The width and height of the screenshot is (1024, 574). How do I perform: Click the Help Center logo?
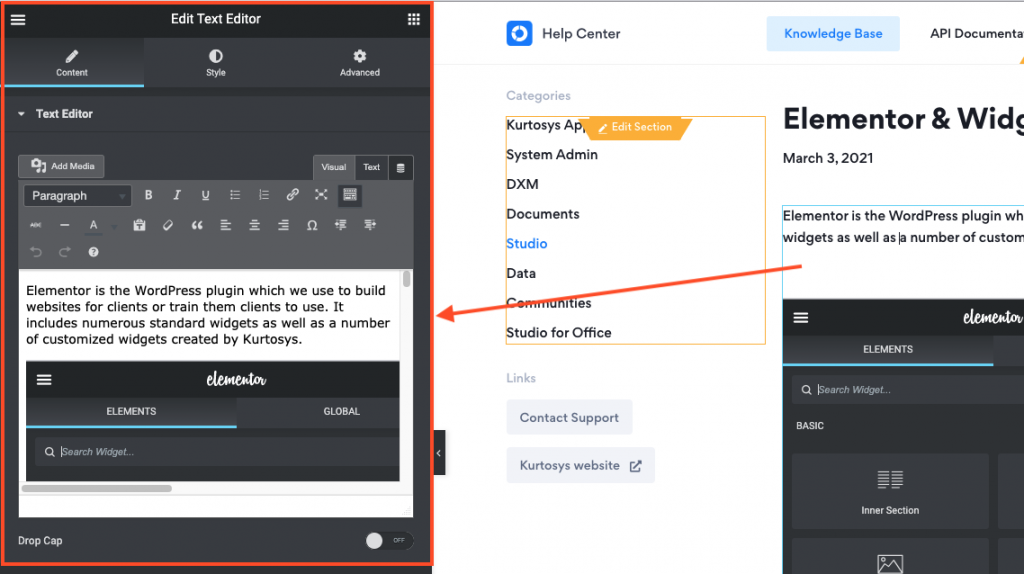(x=519, y=33)
